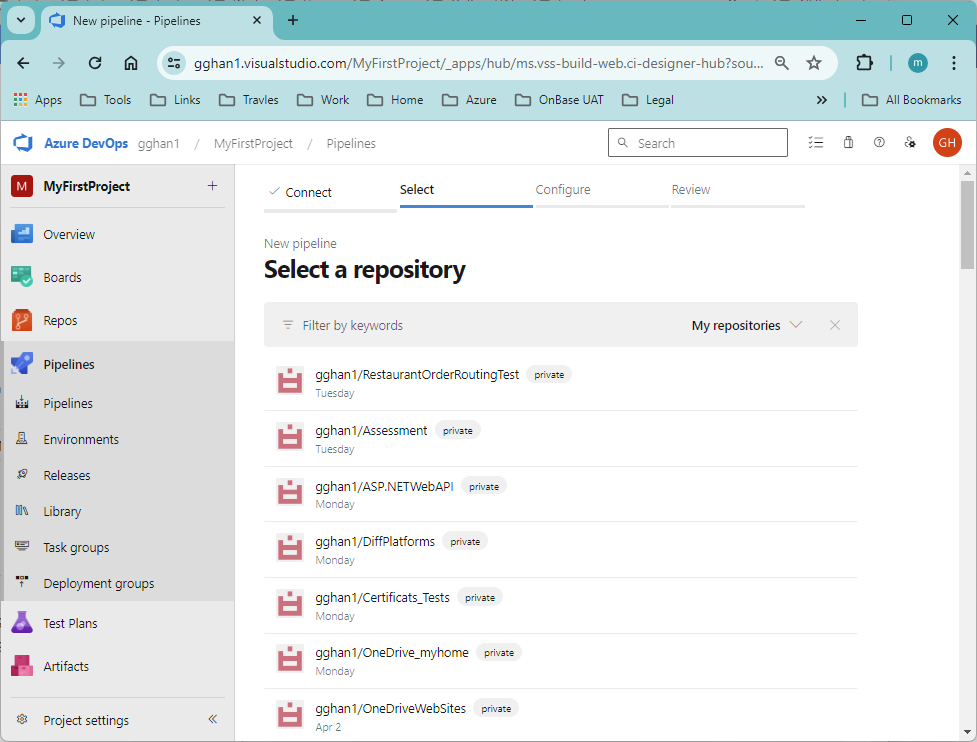Open the Marketplace shopping bag icon
Screen dimensions: 977x742
(x=848, y=143)
